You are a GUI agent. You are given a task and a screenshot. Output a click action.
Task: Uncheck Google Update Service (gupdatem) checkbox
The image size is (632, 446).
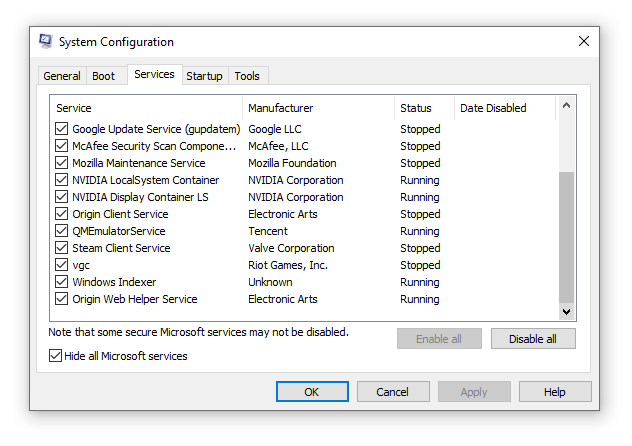pyautogui.click(x=61, y=129)
